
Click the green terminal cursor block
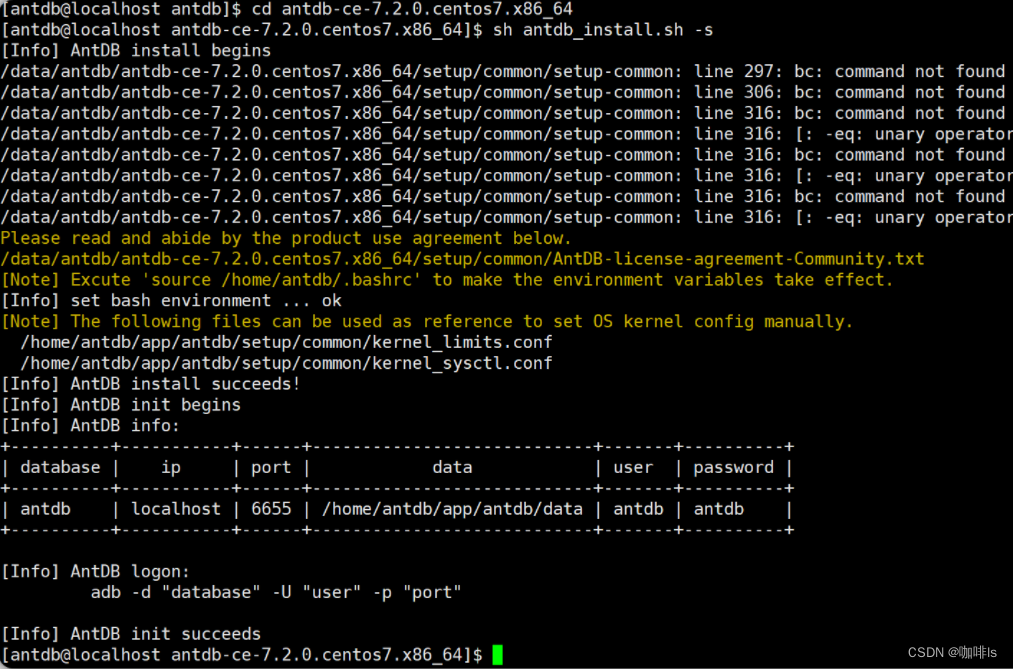[497, 654]
